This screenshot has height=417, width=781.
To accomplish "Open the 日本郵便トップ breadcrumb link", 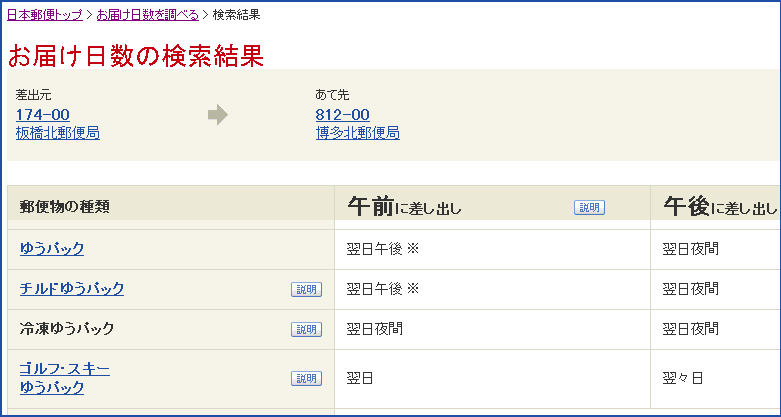I will pos(45,15).
